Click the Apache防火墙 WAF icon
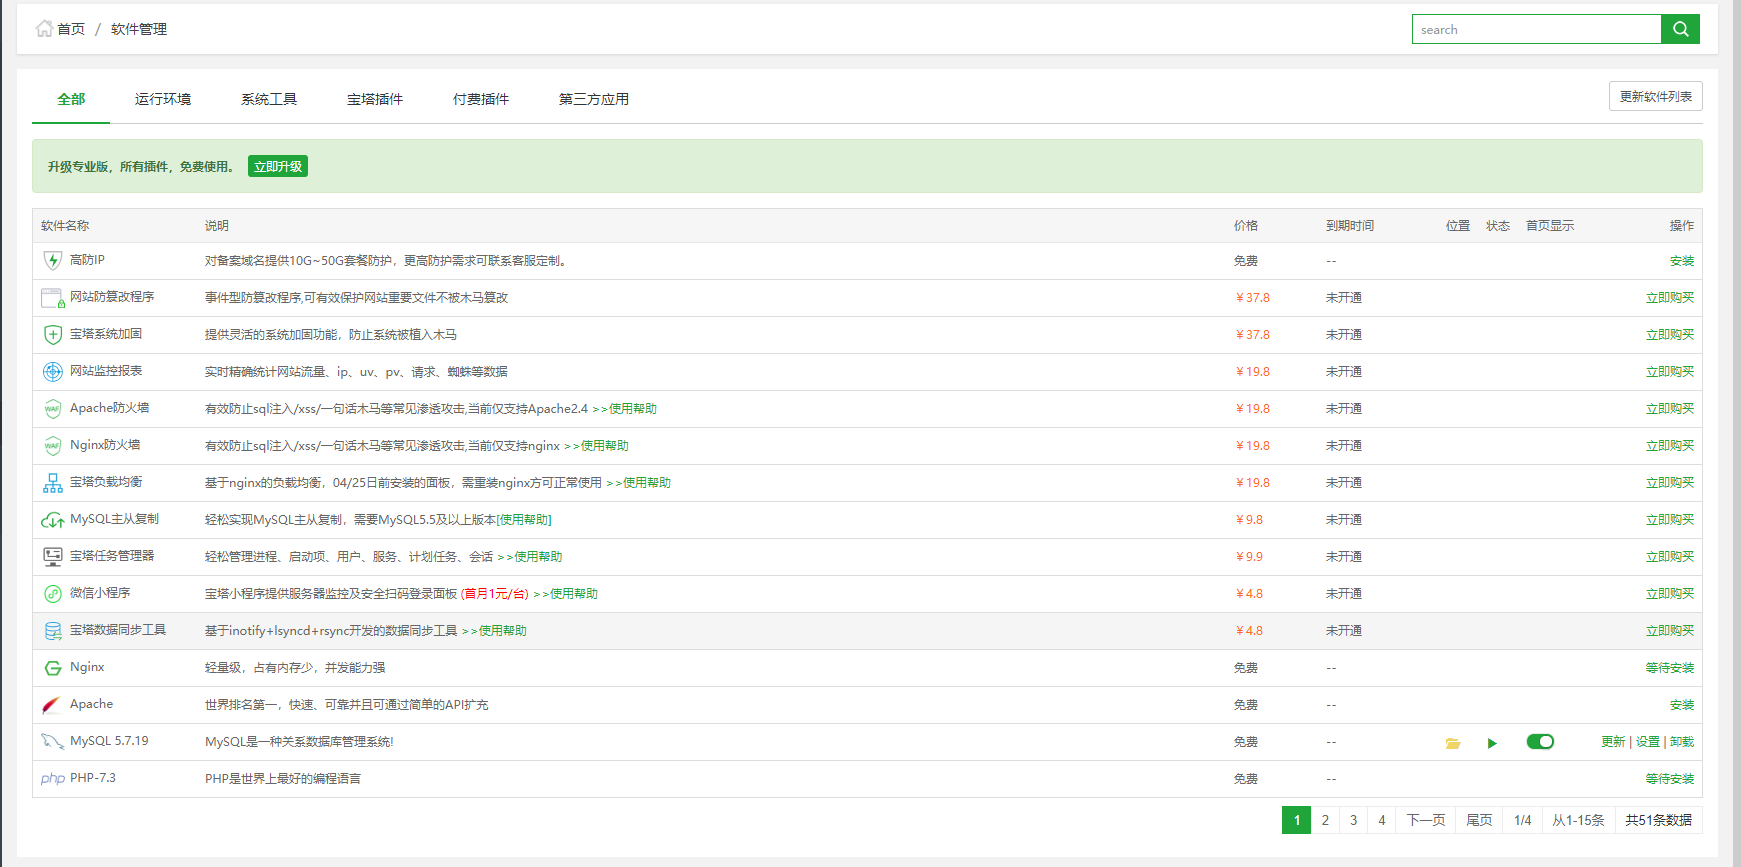The height and width of the screenshot is (867, 1741). (x=53, y=408)
